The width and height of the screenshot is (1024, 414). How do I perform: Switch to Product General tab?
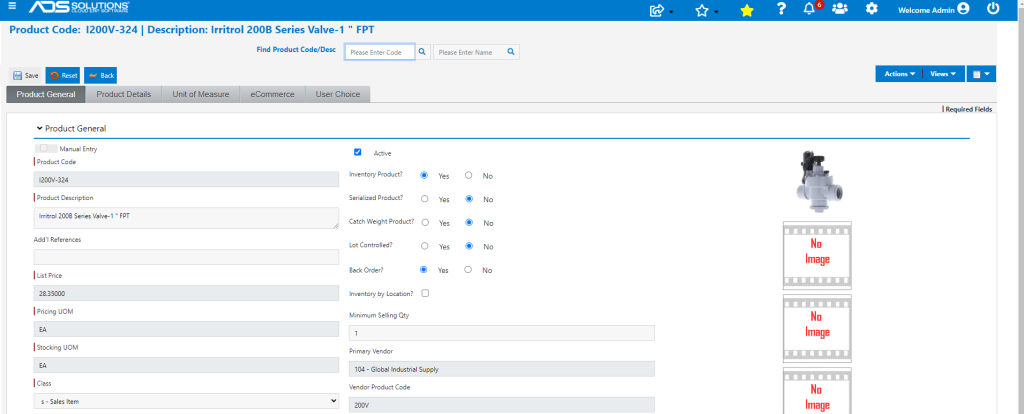point(46,95)
